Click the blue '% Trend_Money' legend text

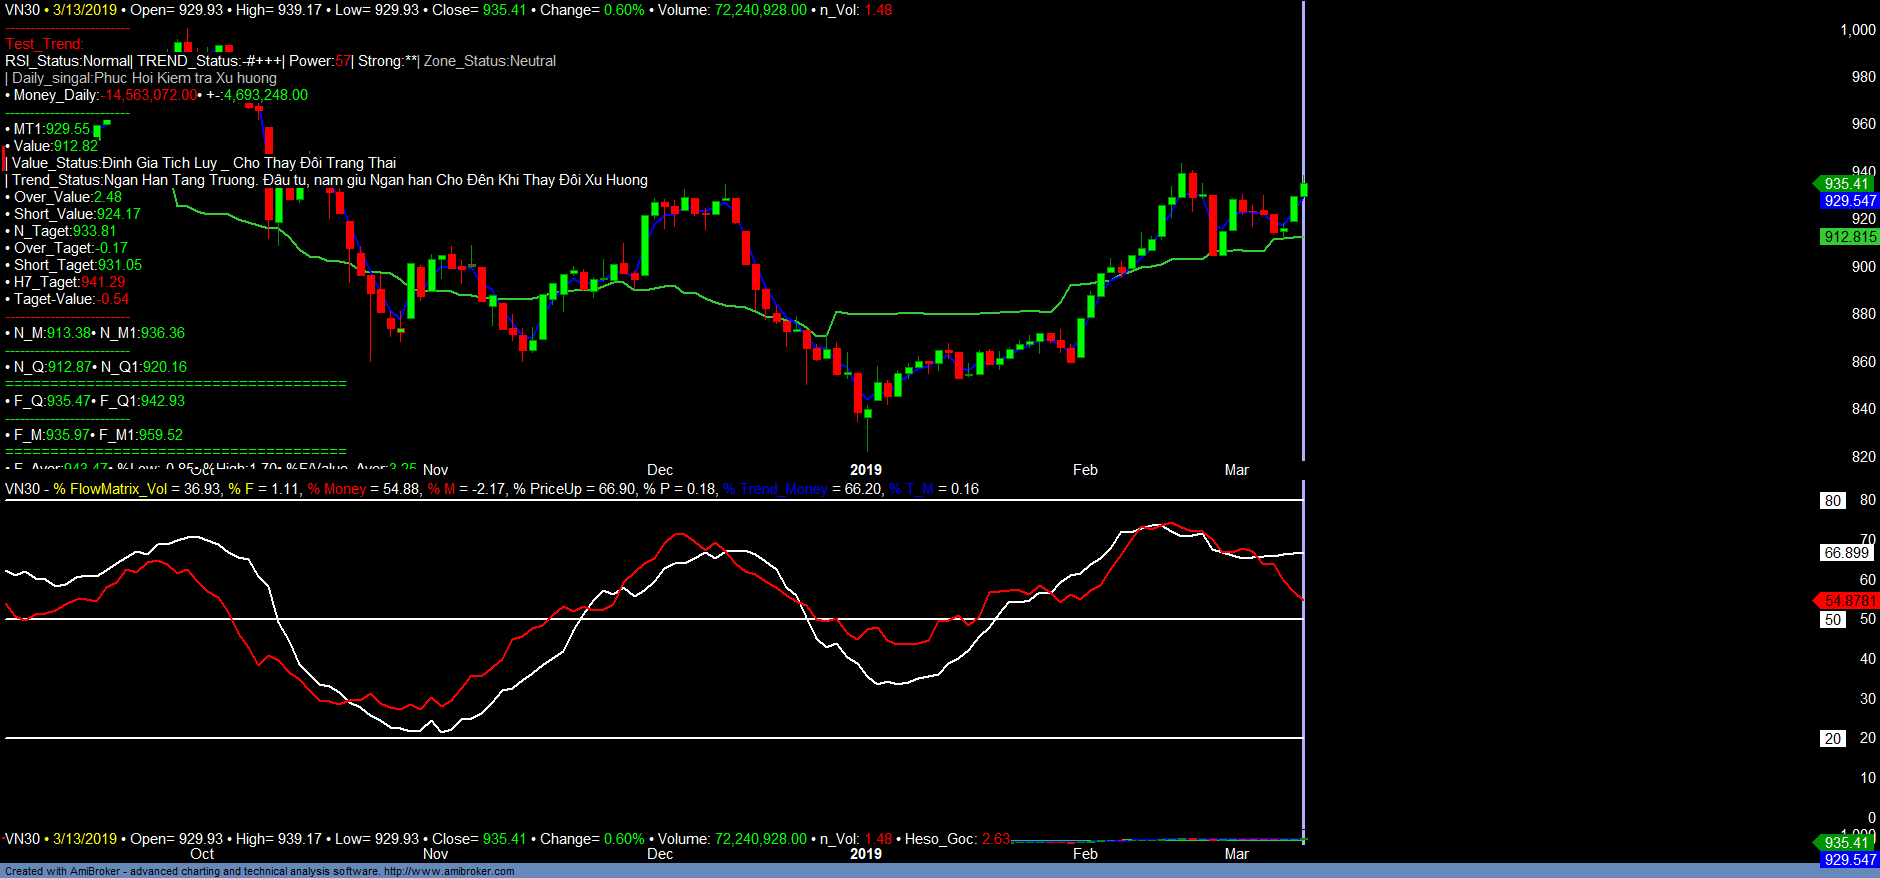(x=775, y=489)
